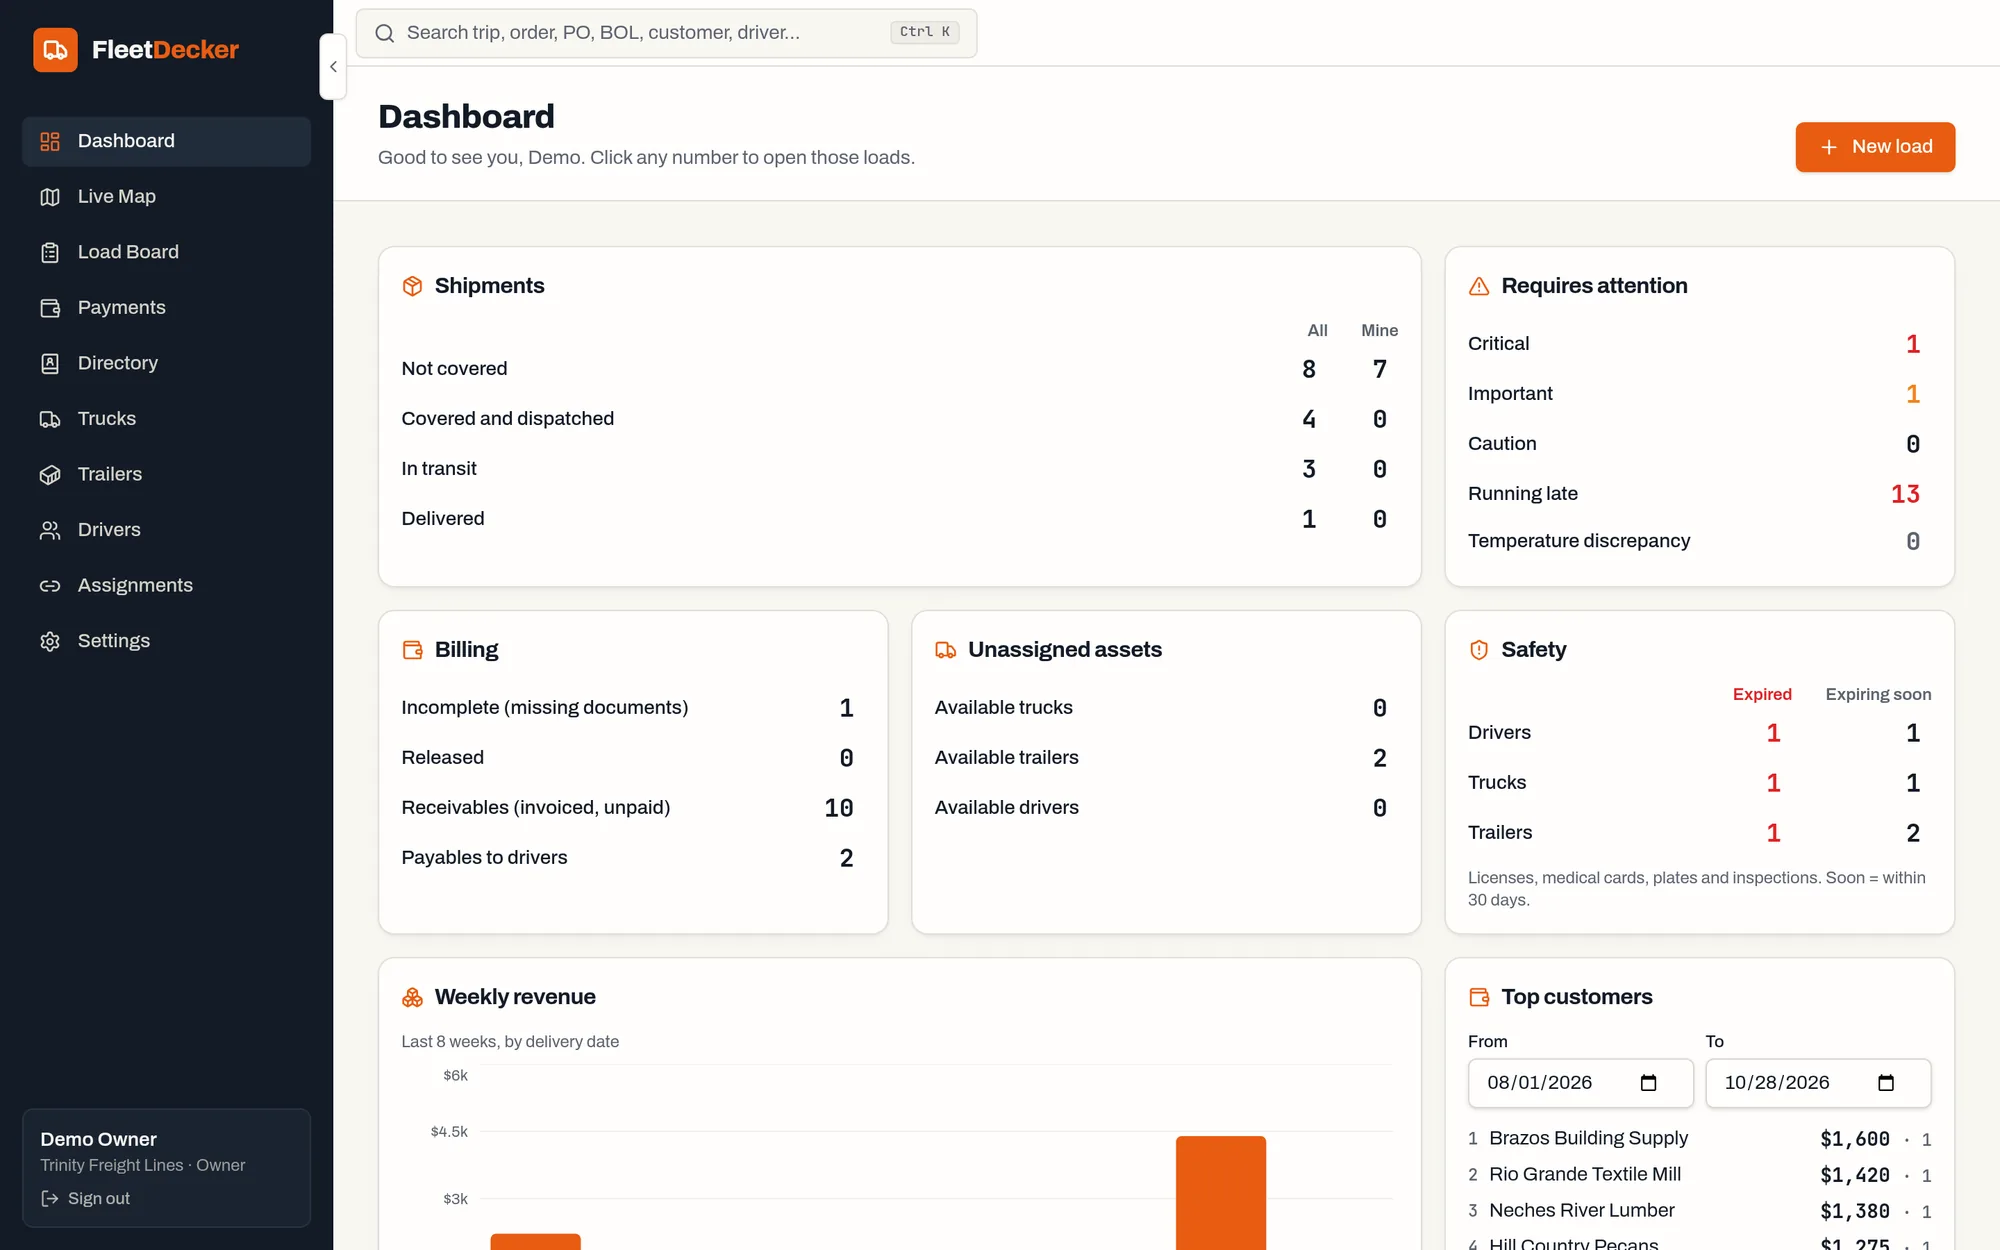This screenshot has height=1250, width=2000.
Task: Click the Requires attention warning icon
Action: 1479,286
